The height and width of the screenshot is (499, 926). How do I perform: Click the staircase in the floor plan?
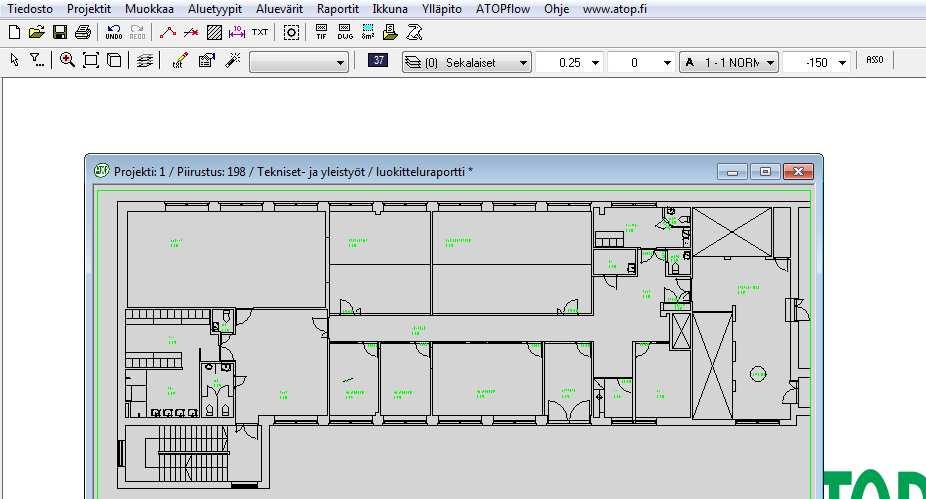[x=186, y=454]
